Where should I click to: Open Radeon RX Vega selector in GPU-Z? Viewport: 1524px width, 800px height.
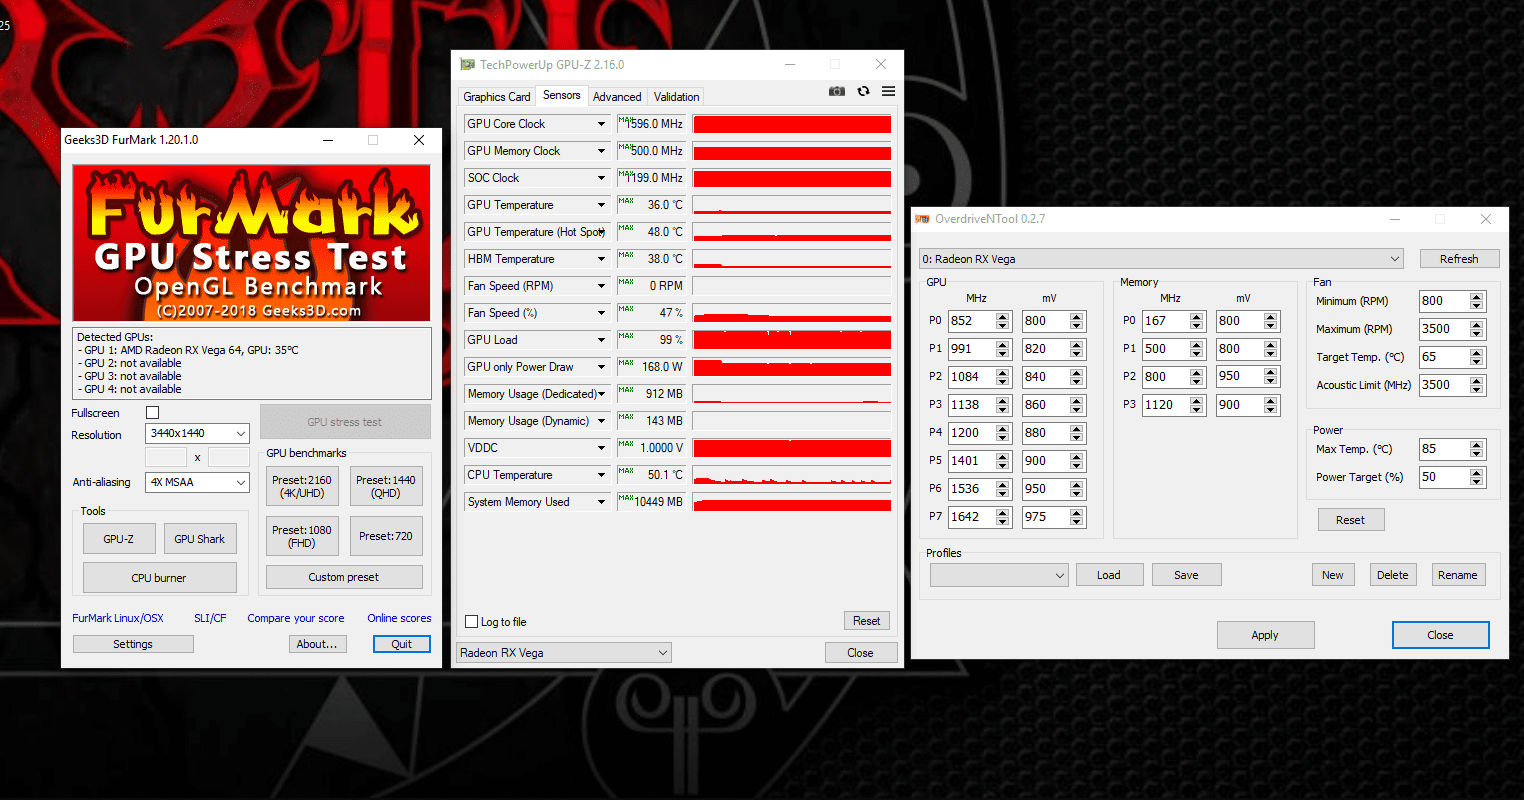click(x=564, y=653)
